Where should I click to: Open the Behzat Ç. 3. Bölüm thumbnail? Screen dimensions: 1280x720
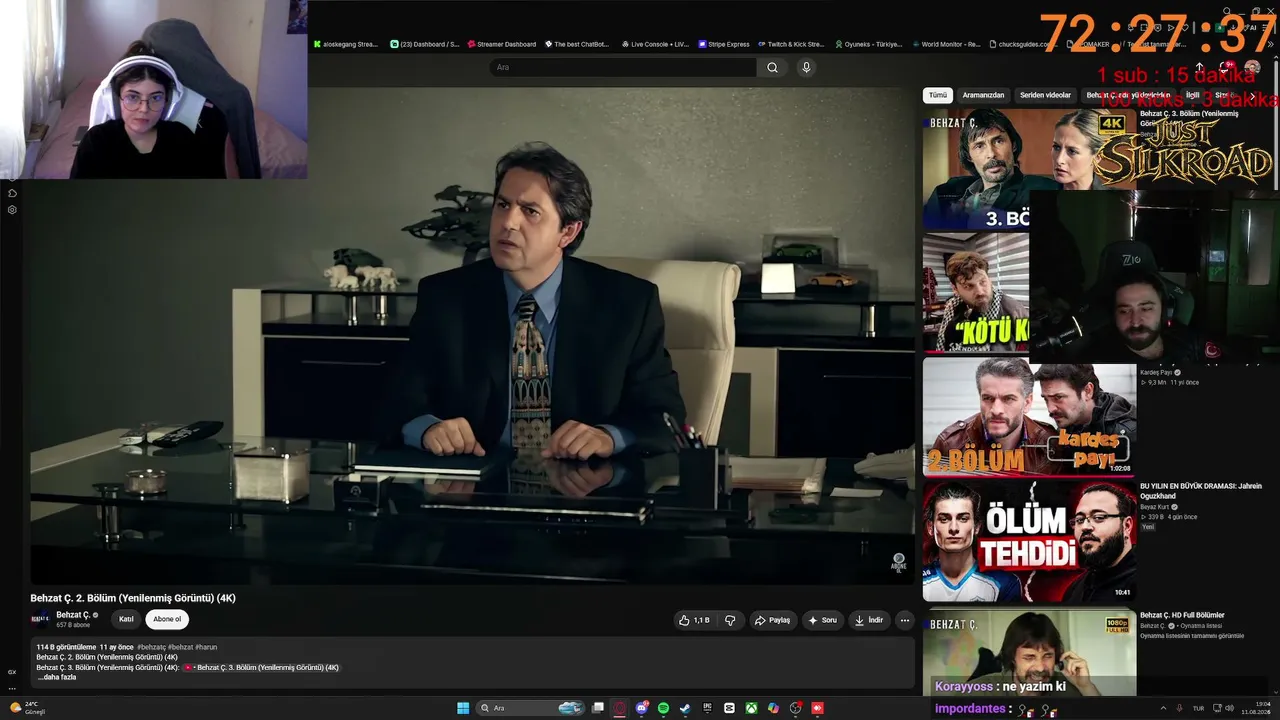tap(1028, 168)
